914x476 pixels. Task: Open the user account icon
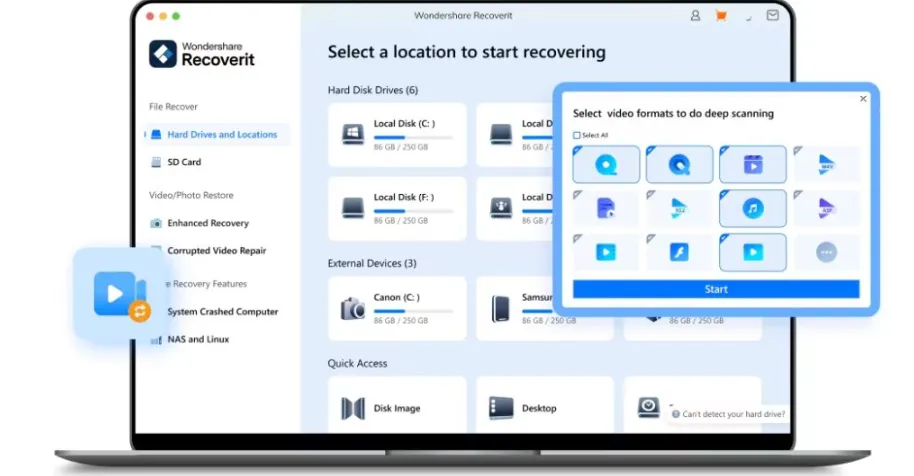(x=695, y=16)
